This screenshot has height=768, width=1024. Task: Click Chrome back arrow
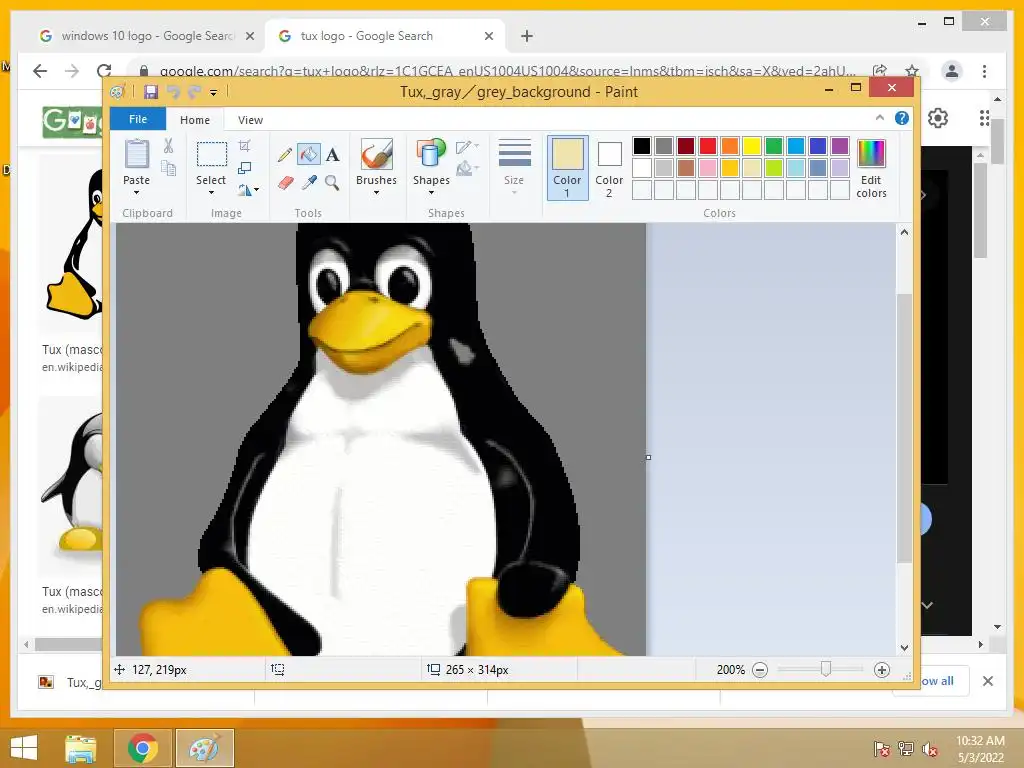point(40,71)
